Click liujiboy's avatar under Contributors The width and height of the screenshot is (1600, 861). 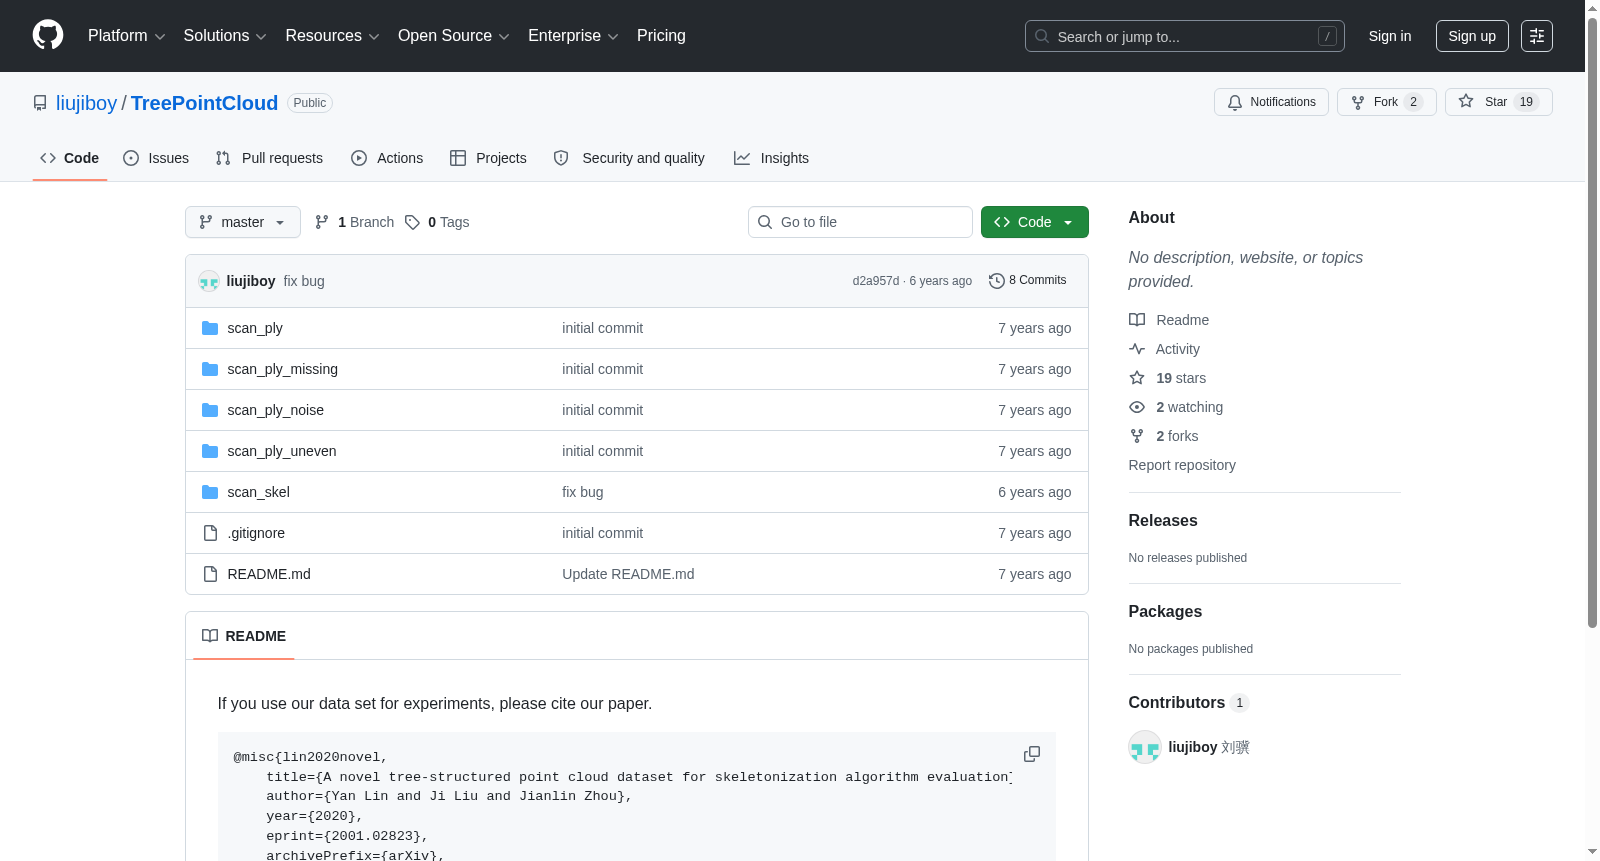pos(1145,747)
